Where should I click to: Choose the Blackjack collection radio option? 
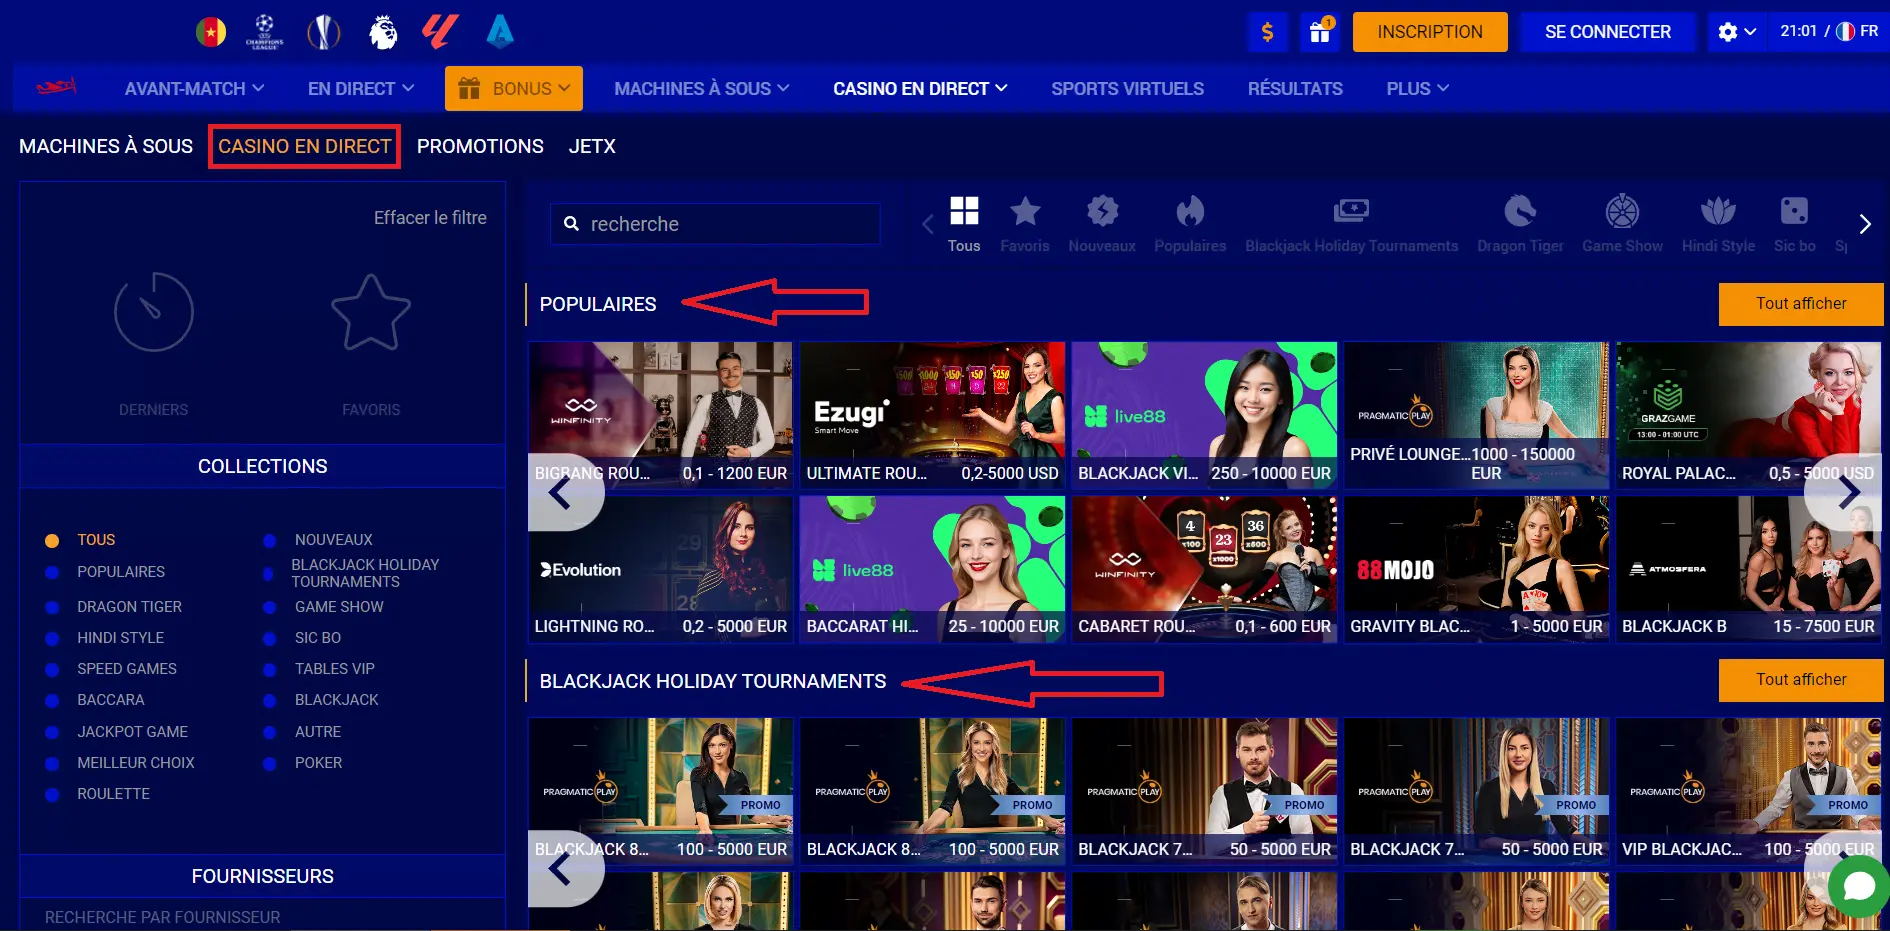pyautogui.click(x=270, y=700)
